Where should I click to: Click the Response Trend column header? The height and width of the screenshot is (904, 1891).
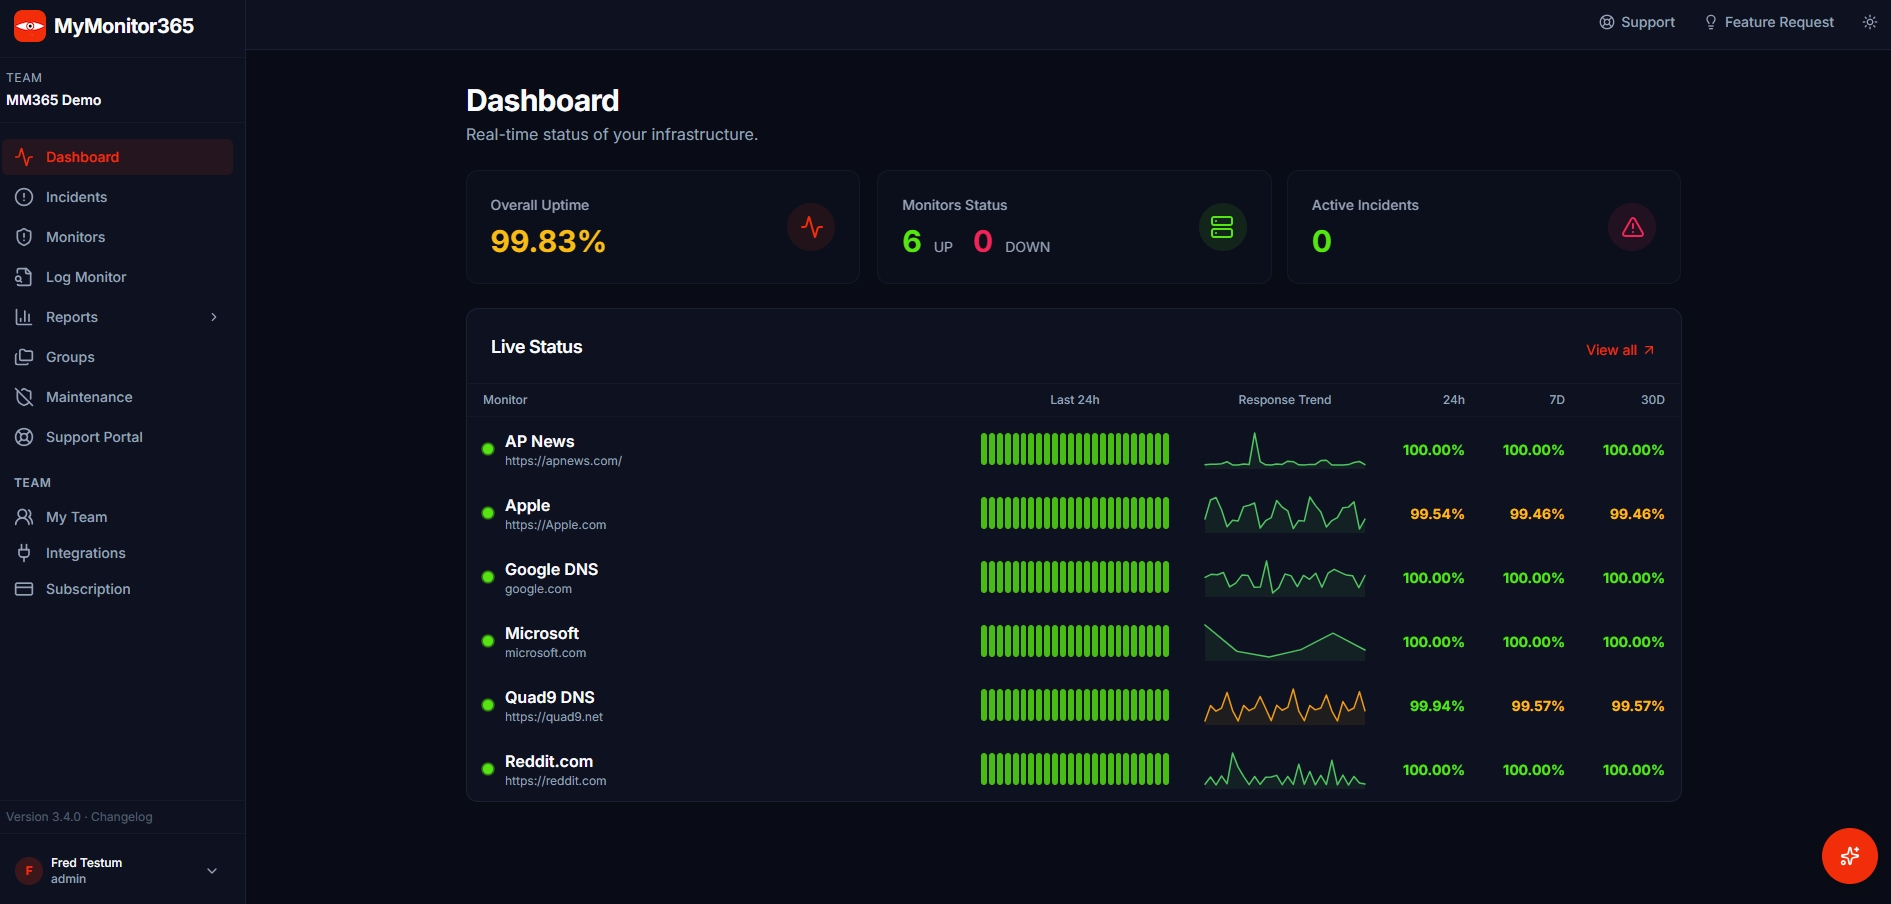tap(1285, 400)
